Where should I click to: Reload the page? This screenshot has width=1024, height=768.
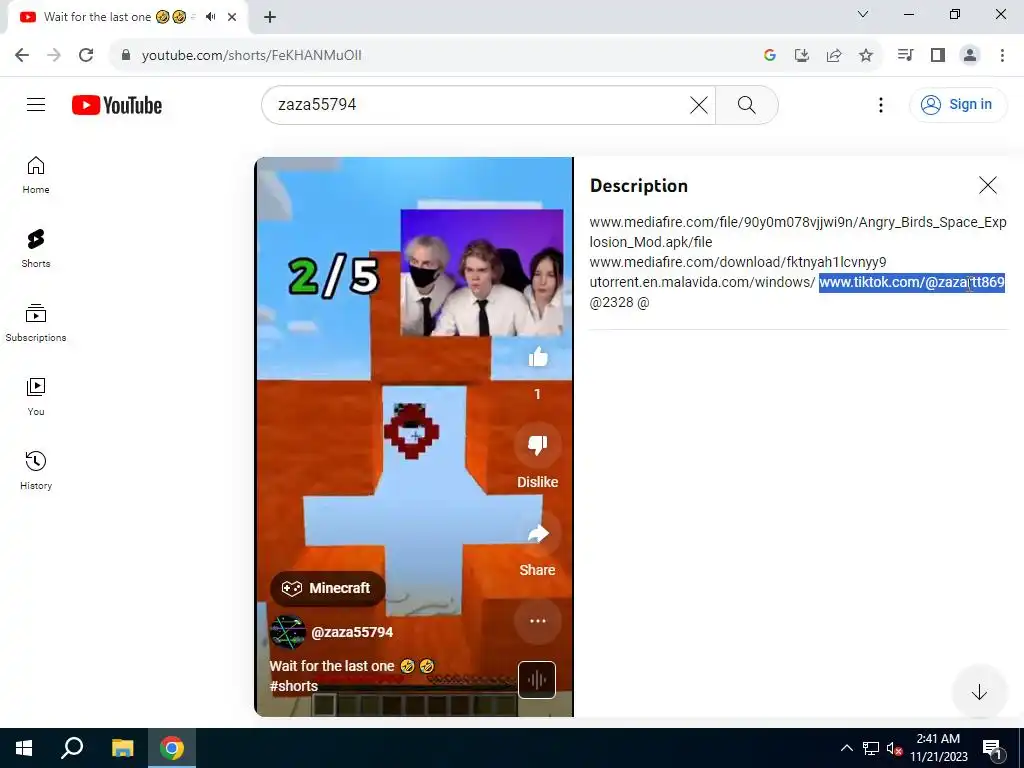pos(86,55)
